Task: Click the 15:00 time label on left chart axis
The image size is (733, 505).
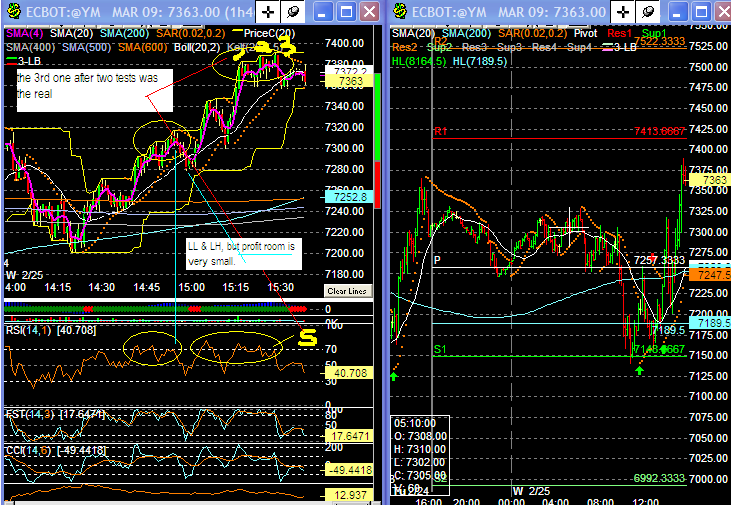Action: [191, 287]
